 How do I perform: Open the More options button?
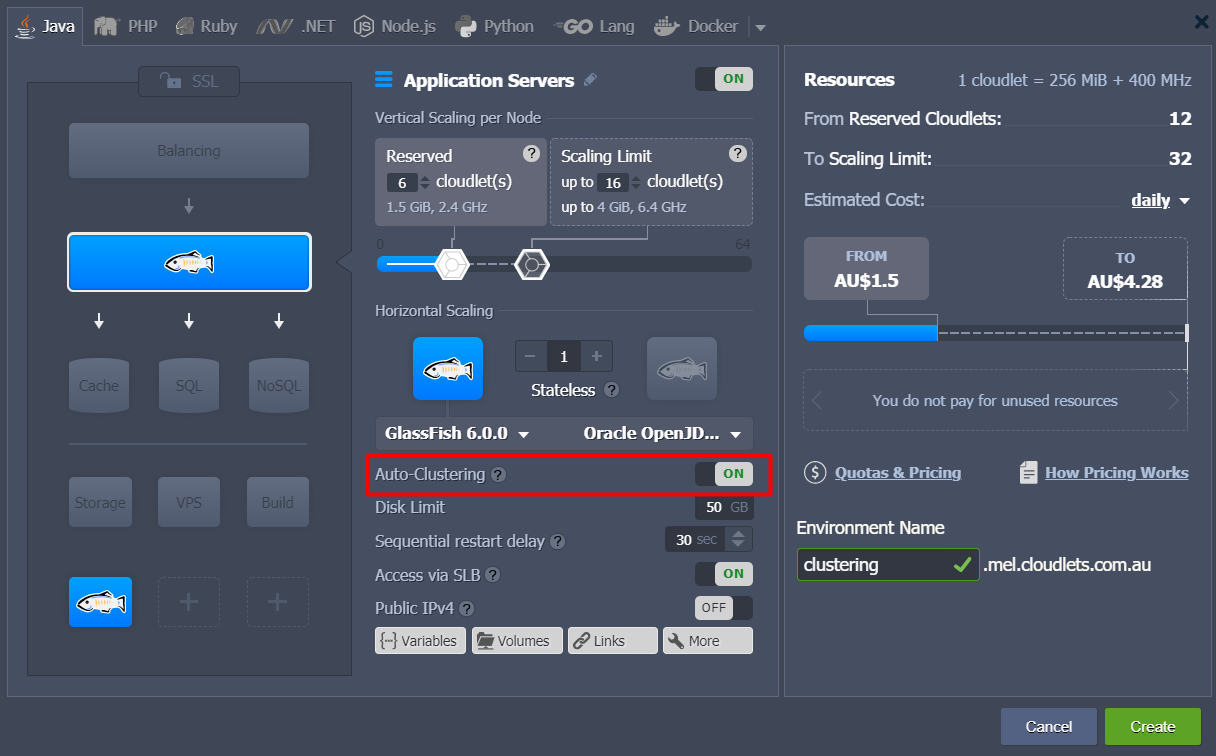point(707,640)
